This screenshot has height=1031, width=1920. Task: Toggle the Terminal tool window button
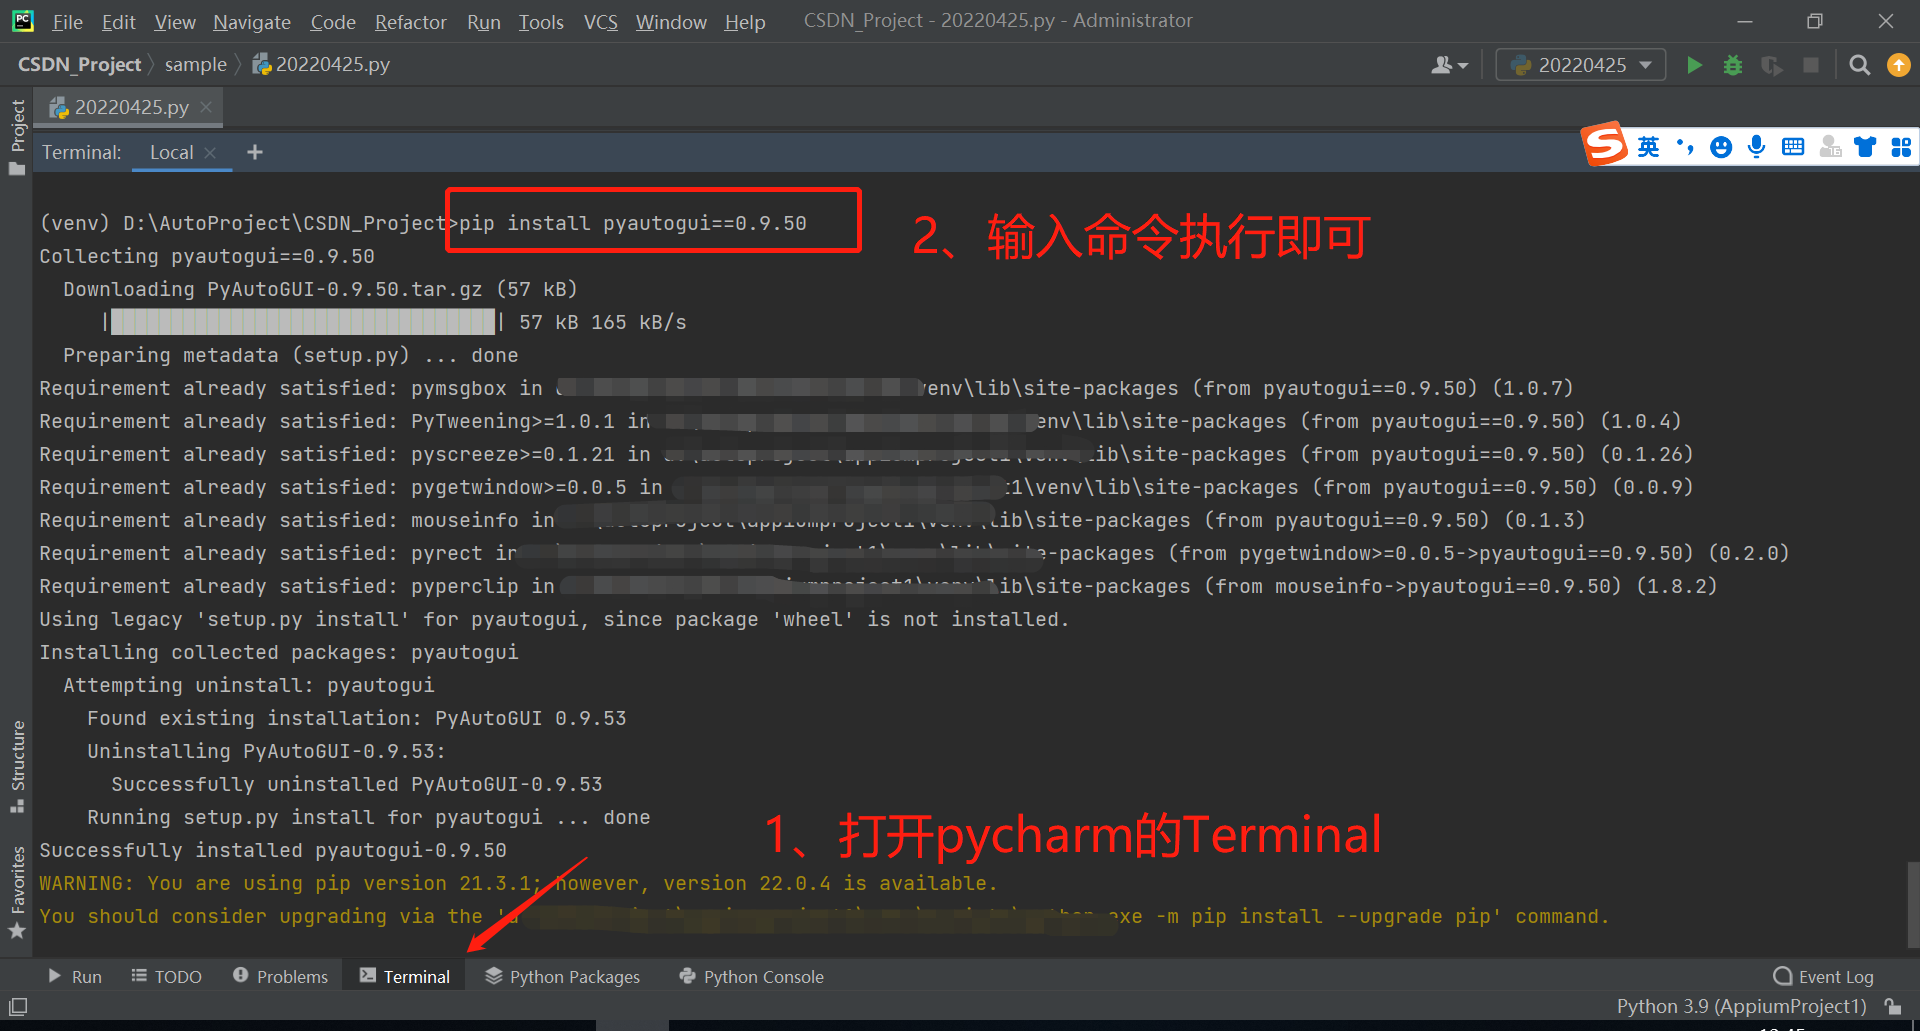click(x=404, y=976)
